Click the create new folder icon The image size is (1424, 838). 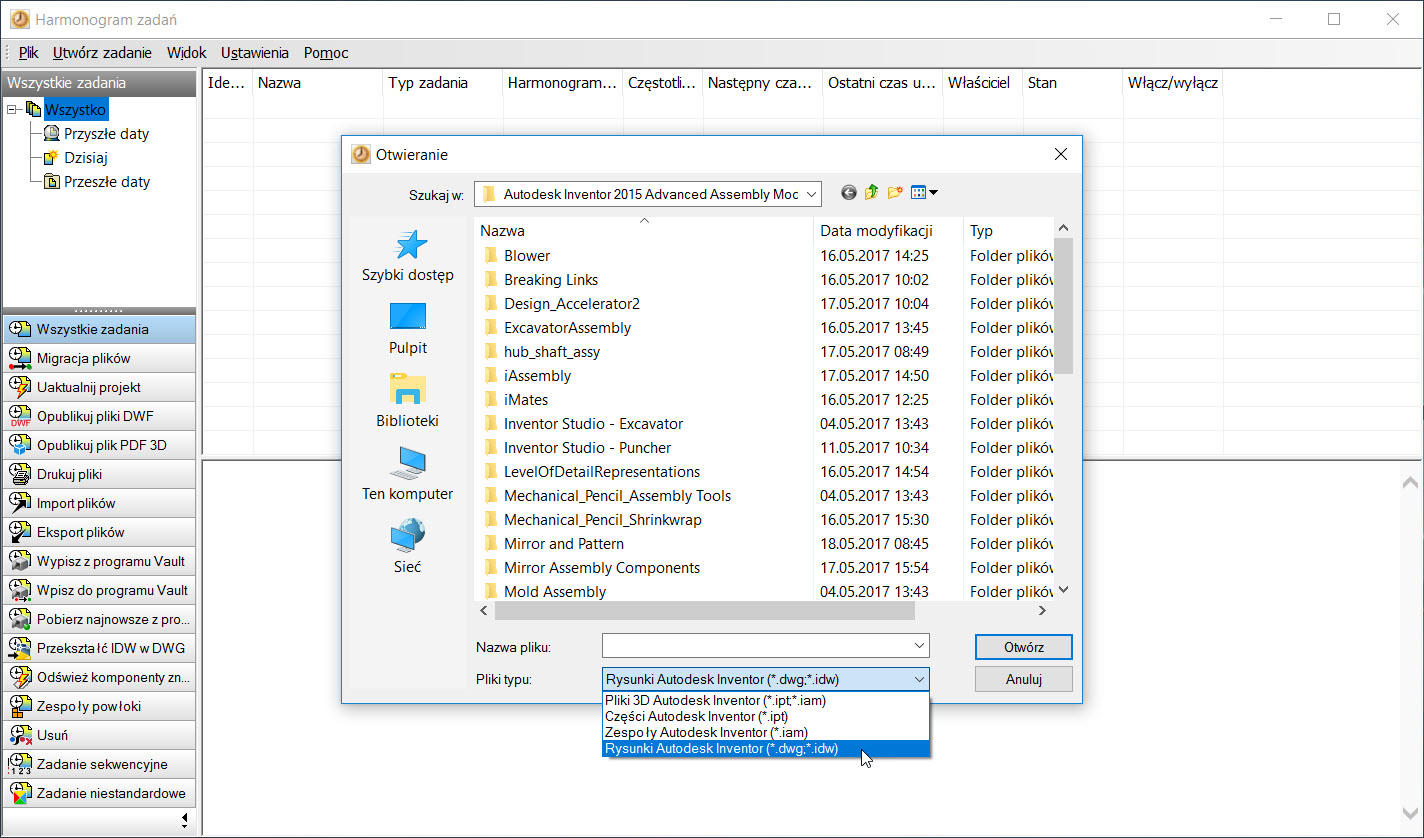[x=895, y=193]
